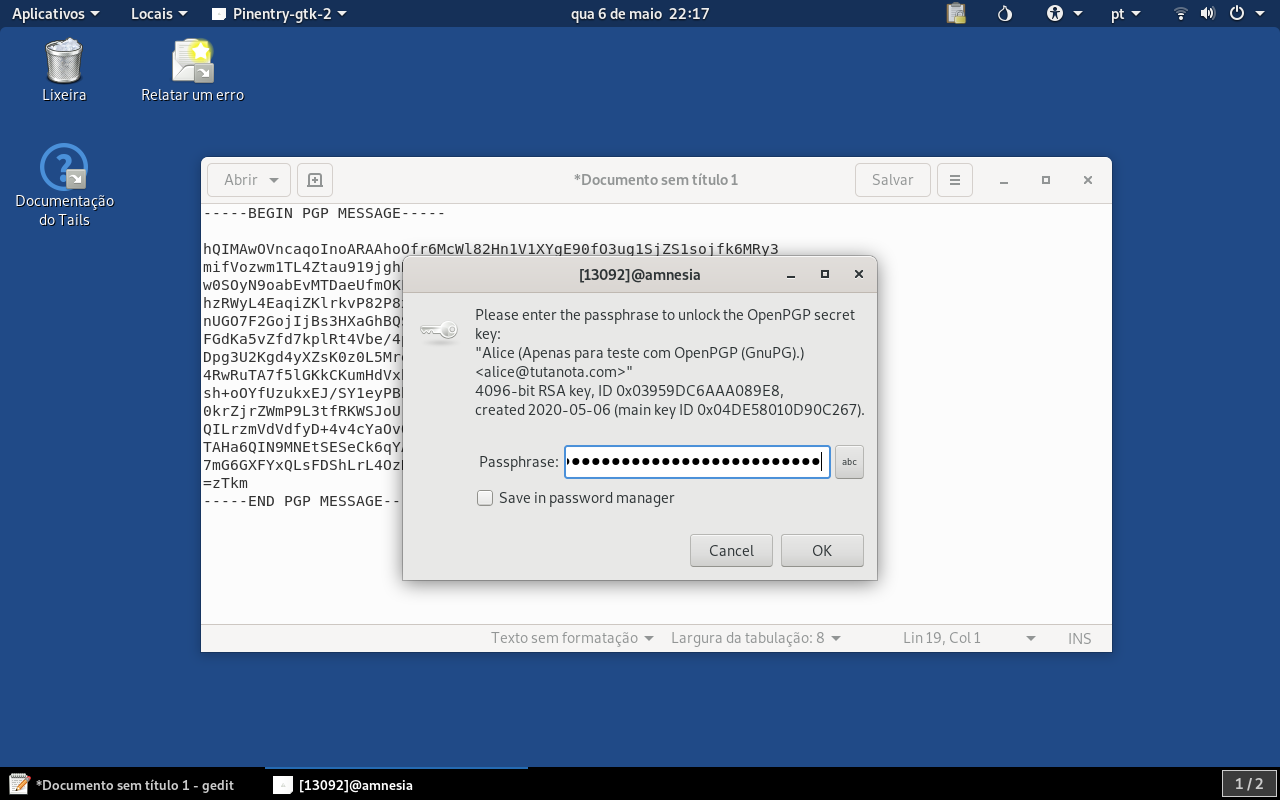Click the Tor onion status icon

pos(1005,14)
